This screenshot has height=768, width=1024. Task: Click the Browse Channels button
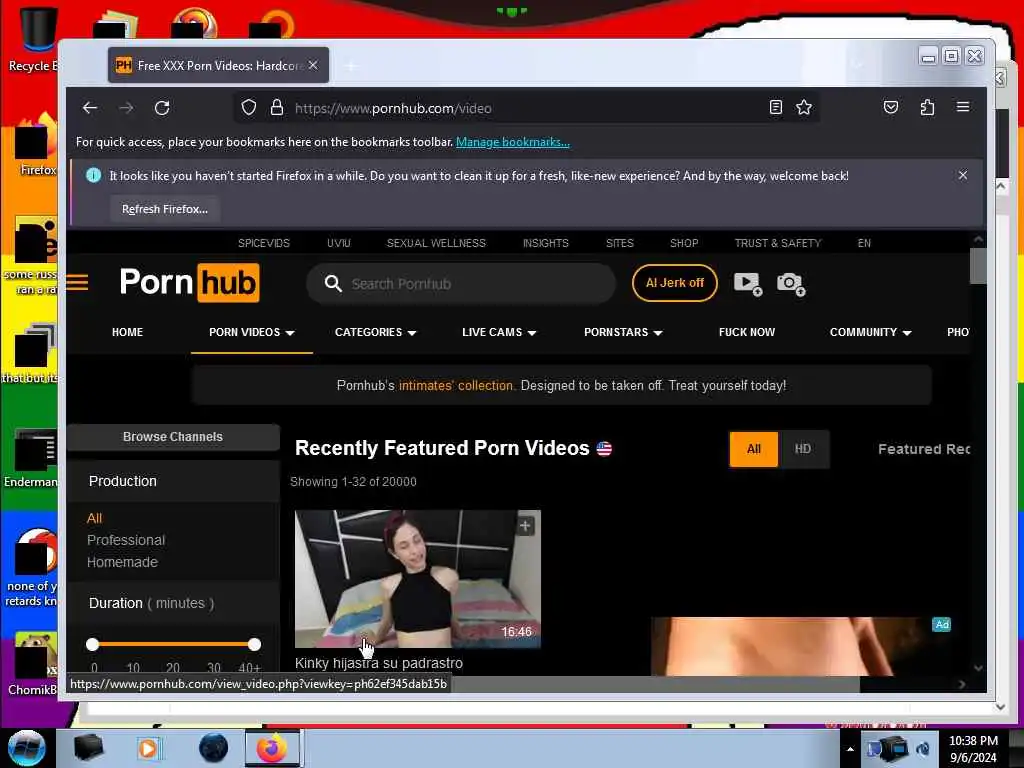(x=173, y=437)
